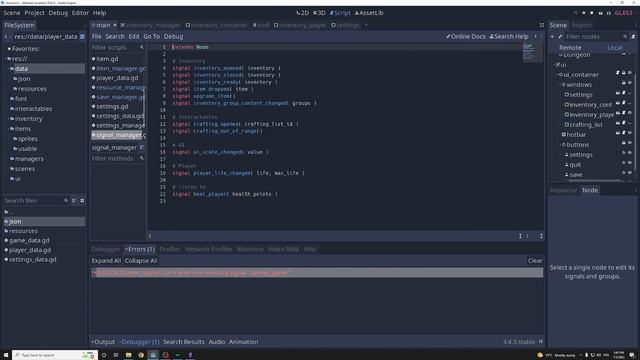The height and width of the screenshot is (360, 640).
Task: Click the Windows taskbar search box
Action: click(x=55, y=355)
